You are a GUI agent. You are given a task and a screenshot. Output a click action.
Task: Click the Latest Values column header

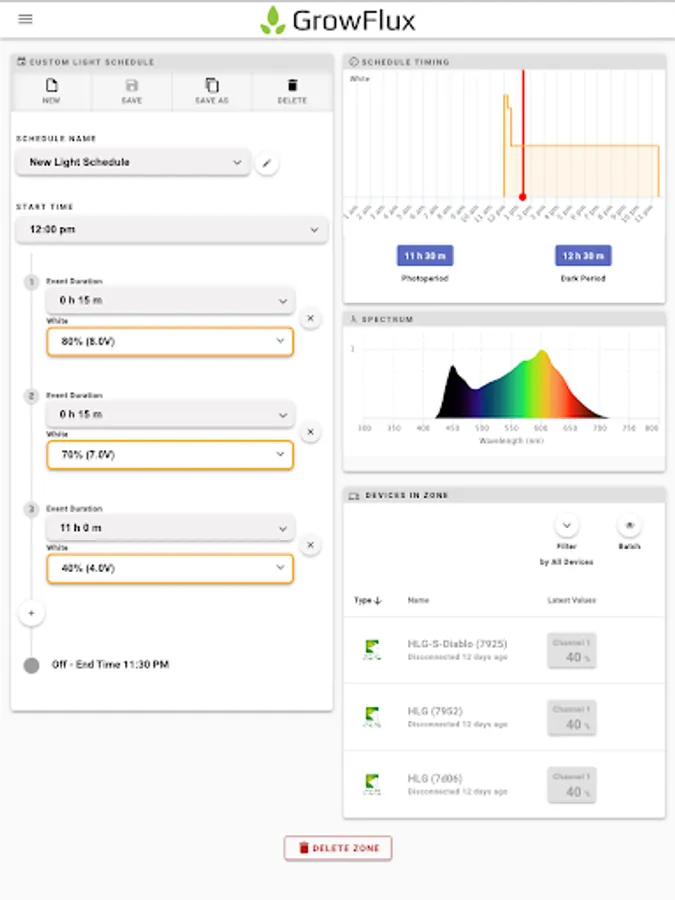click(x=572, y=600)
